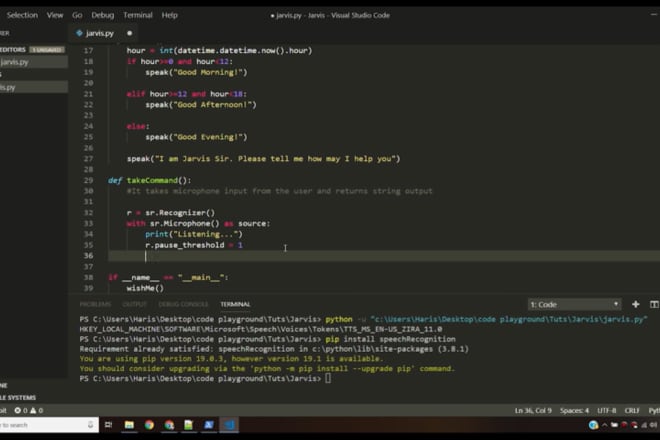
Task: Click 'r.pause_threshold' code line
Action: (194, 245)
